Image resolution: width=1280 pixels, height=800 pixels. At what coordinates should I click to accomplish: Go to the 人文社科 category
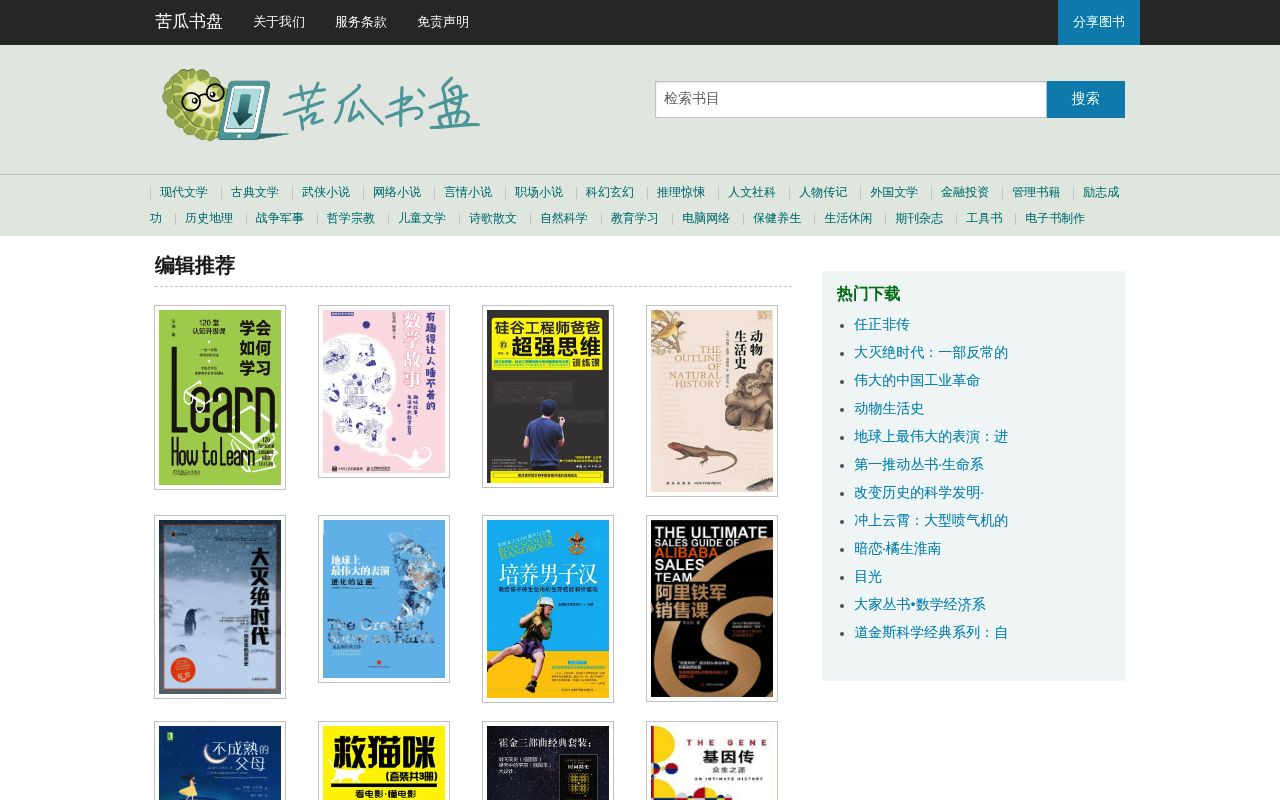click(x=752, y=192)
